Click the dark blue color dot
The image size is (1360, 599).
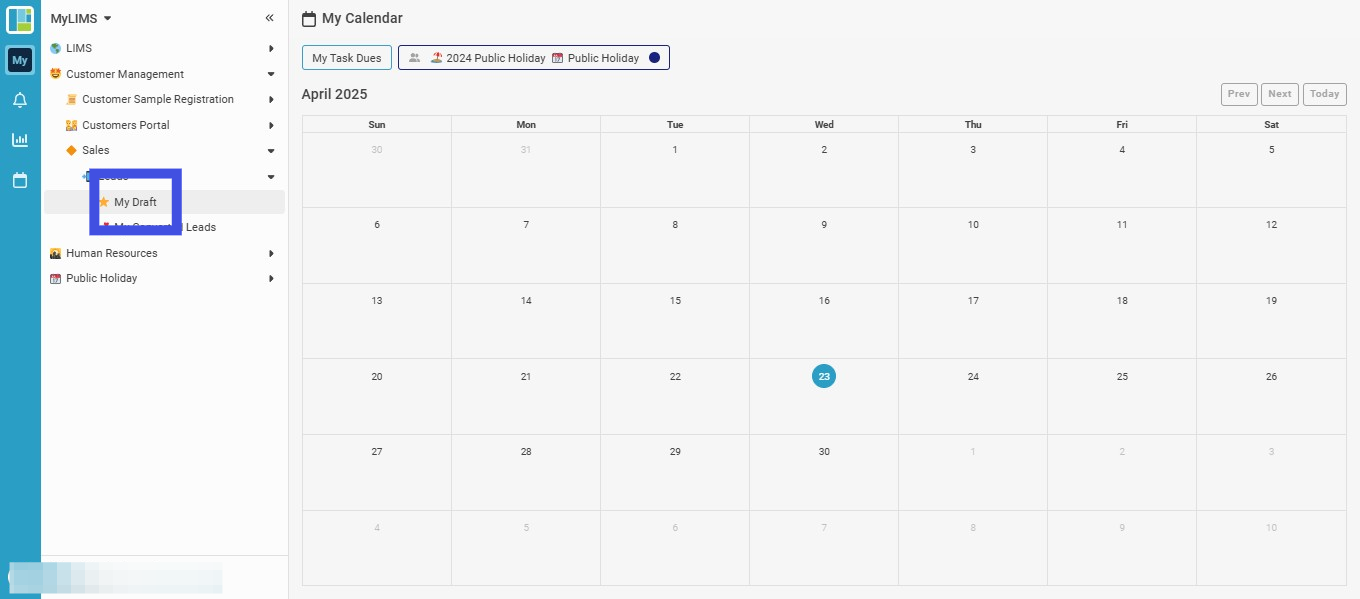[654, 58]
